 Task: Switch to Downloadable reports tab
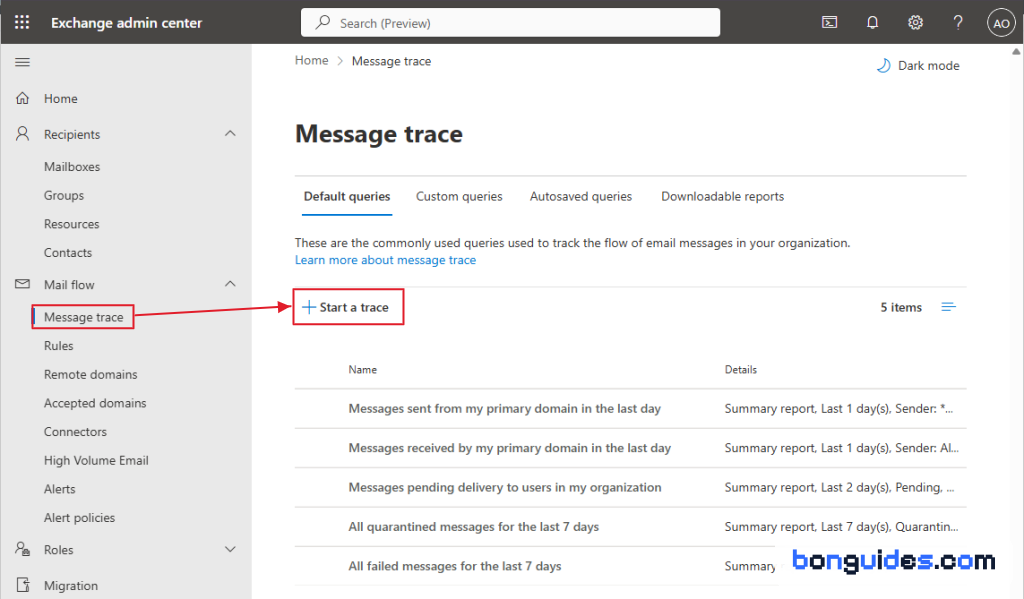pyautogui.click(x=722, y=197)
